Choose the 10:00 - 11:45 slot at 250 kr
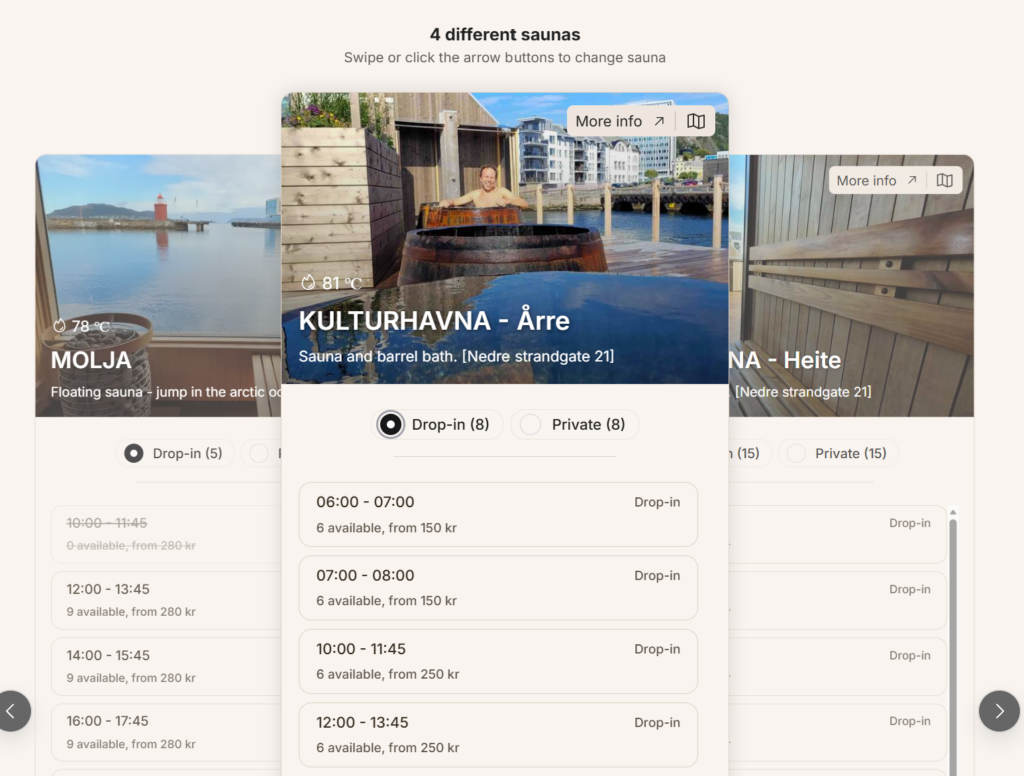This screenshot has width=1024, height=776. 498,662
